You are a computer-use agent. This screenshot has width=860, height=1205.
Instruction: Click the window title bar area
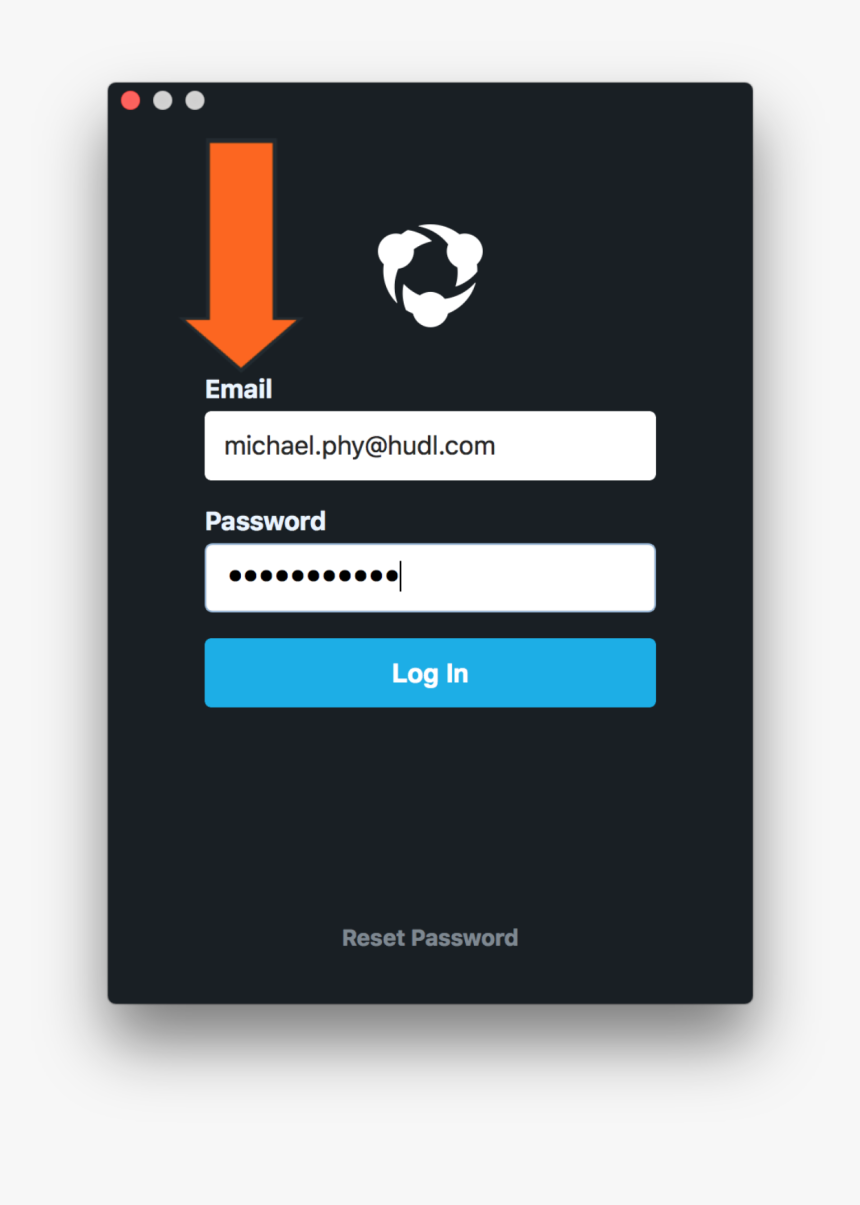click(x=470, y=100)
